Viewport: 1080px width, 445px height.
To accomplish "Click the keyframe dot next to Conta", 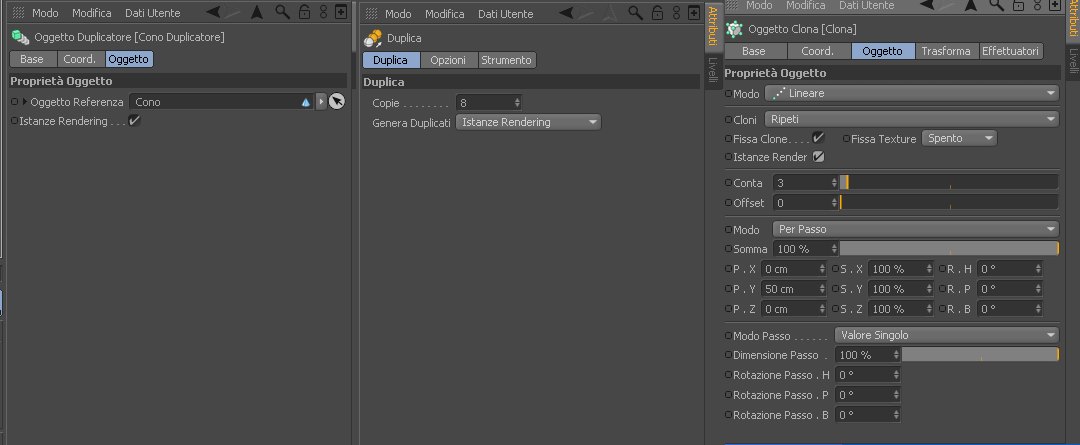I will pyautogui.click(x=729, y=183).
